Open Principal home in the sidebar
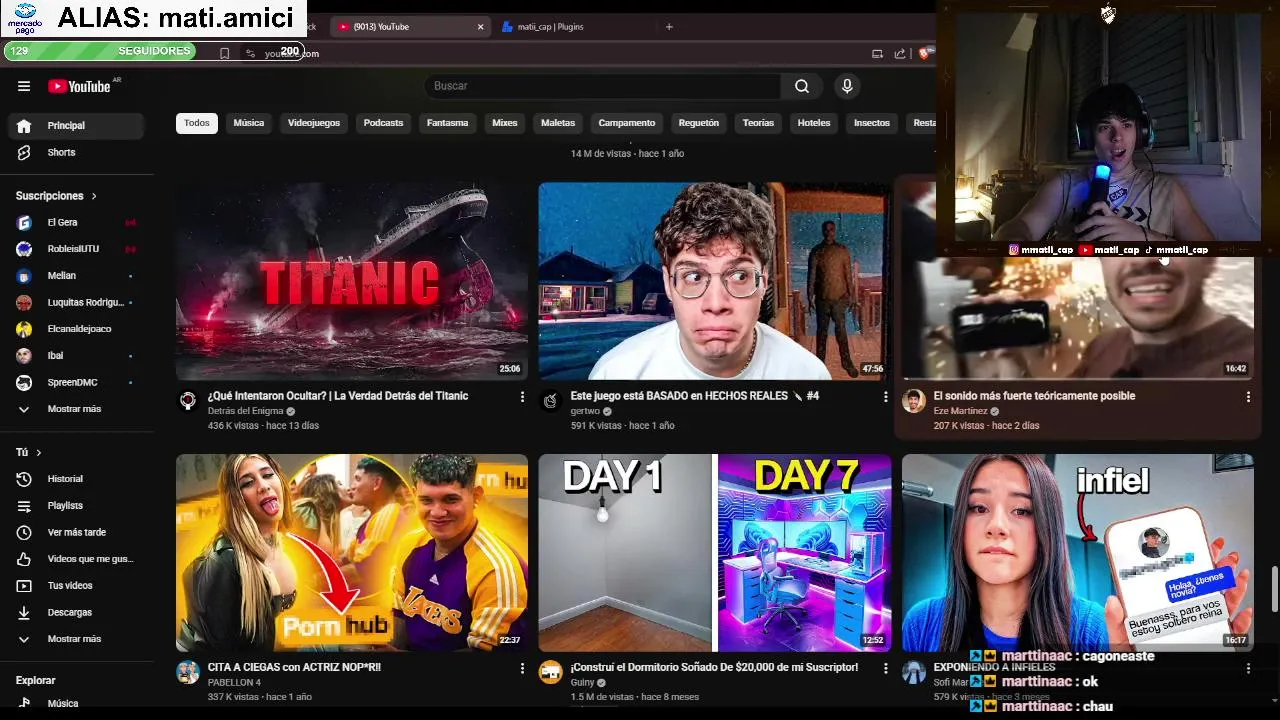Screen dimensions: 1280x720 click(x=77, y=126)
